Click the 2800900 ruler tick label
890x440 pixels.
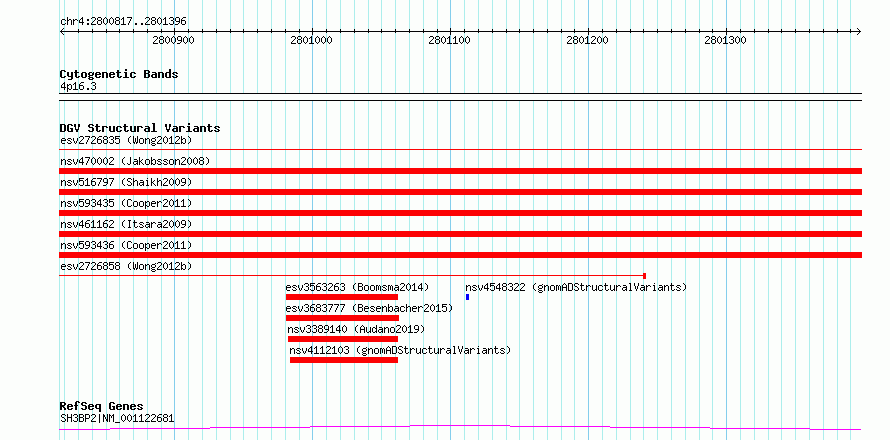pyautogui.click(x=174, y=40)
